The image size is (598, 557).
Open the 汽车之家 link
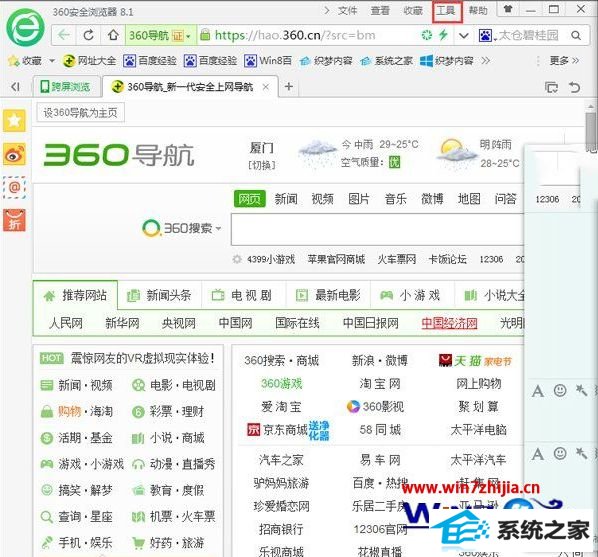tap(281, 460)
